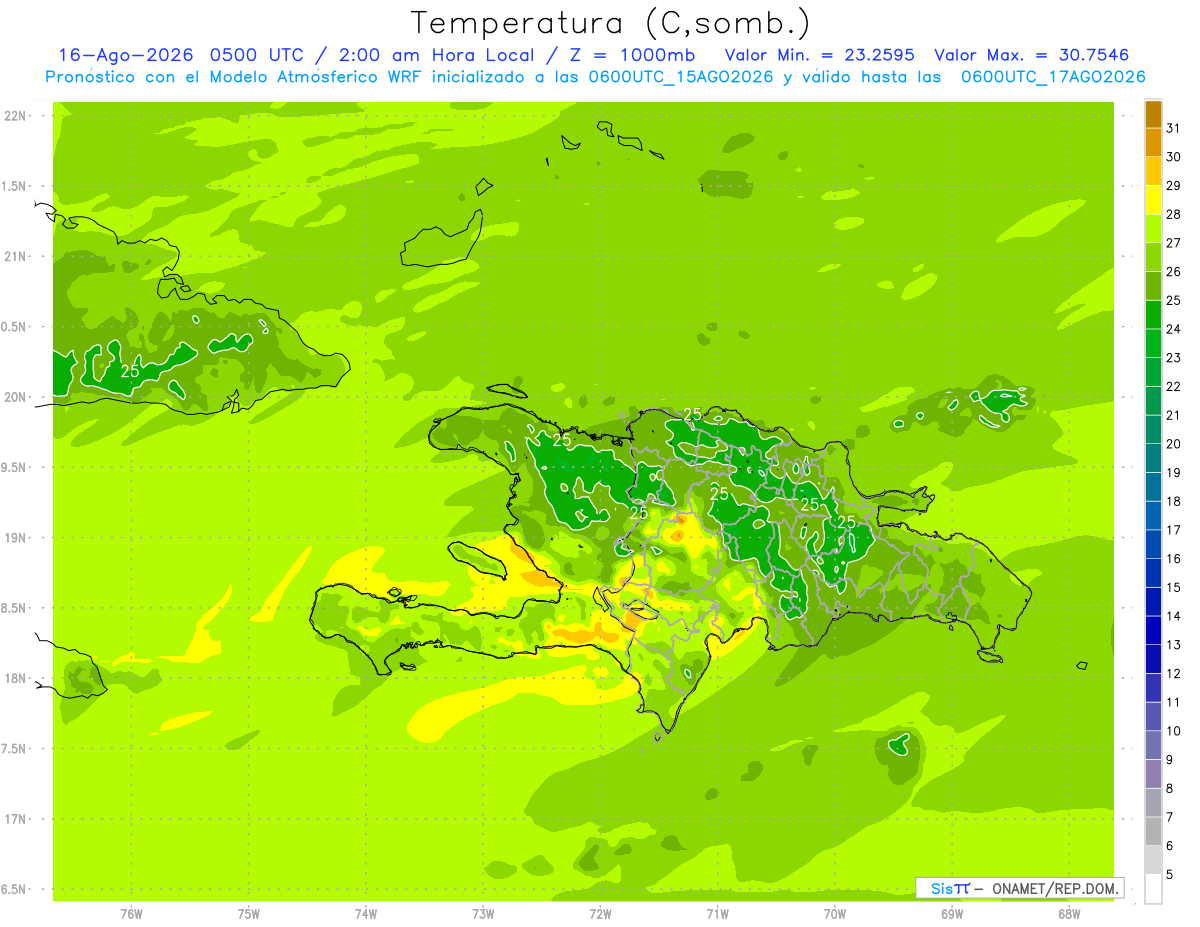Viewport: 1200px width, 927px height.
Task: Click the '72W' longitude axis label
Action: 600,914
